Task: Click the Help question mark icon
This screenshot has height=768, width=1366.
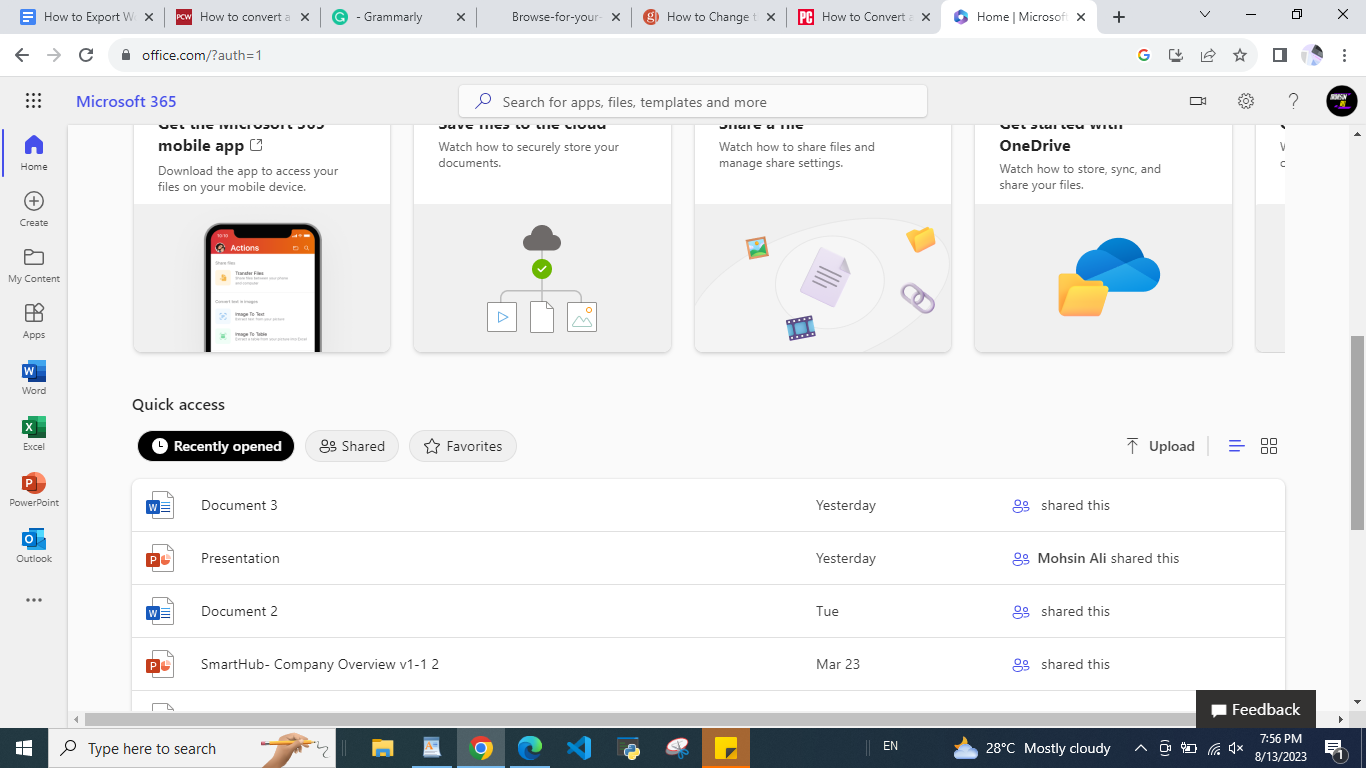Action: point(1293,101)
